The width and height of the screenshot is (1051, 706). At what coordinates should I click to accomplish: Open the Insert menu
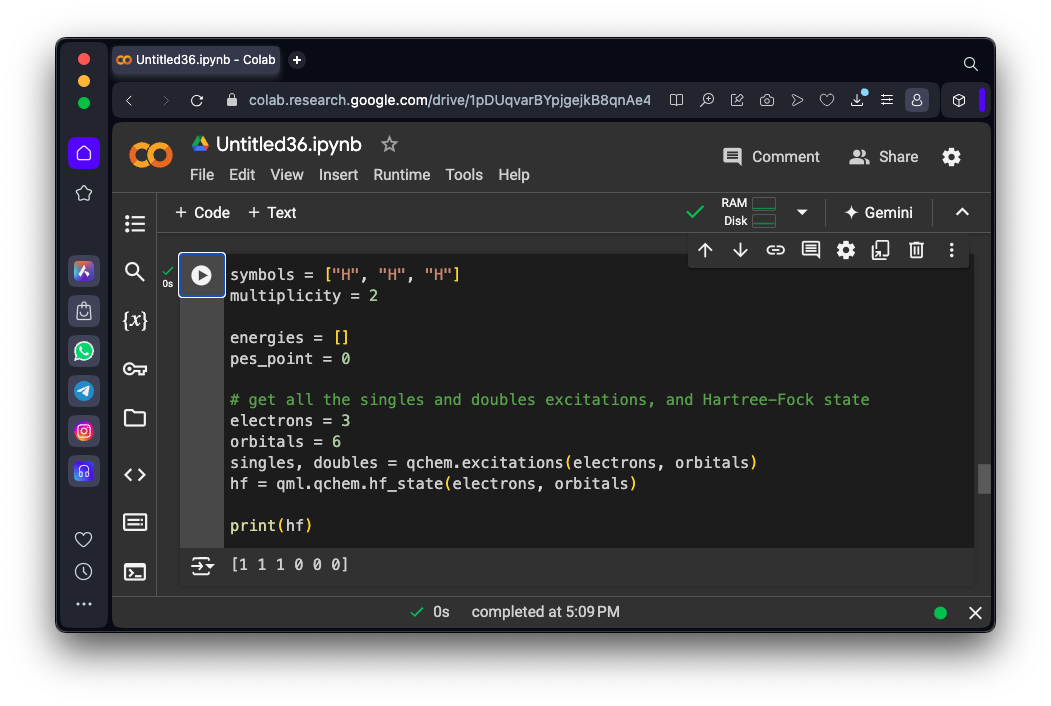(x=338, y=175)
